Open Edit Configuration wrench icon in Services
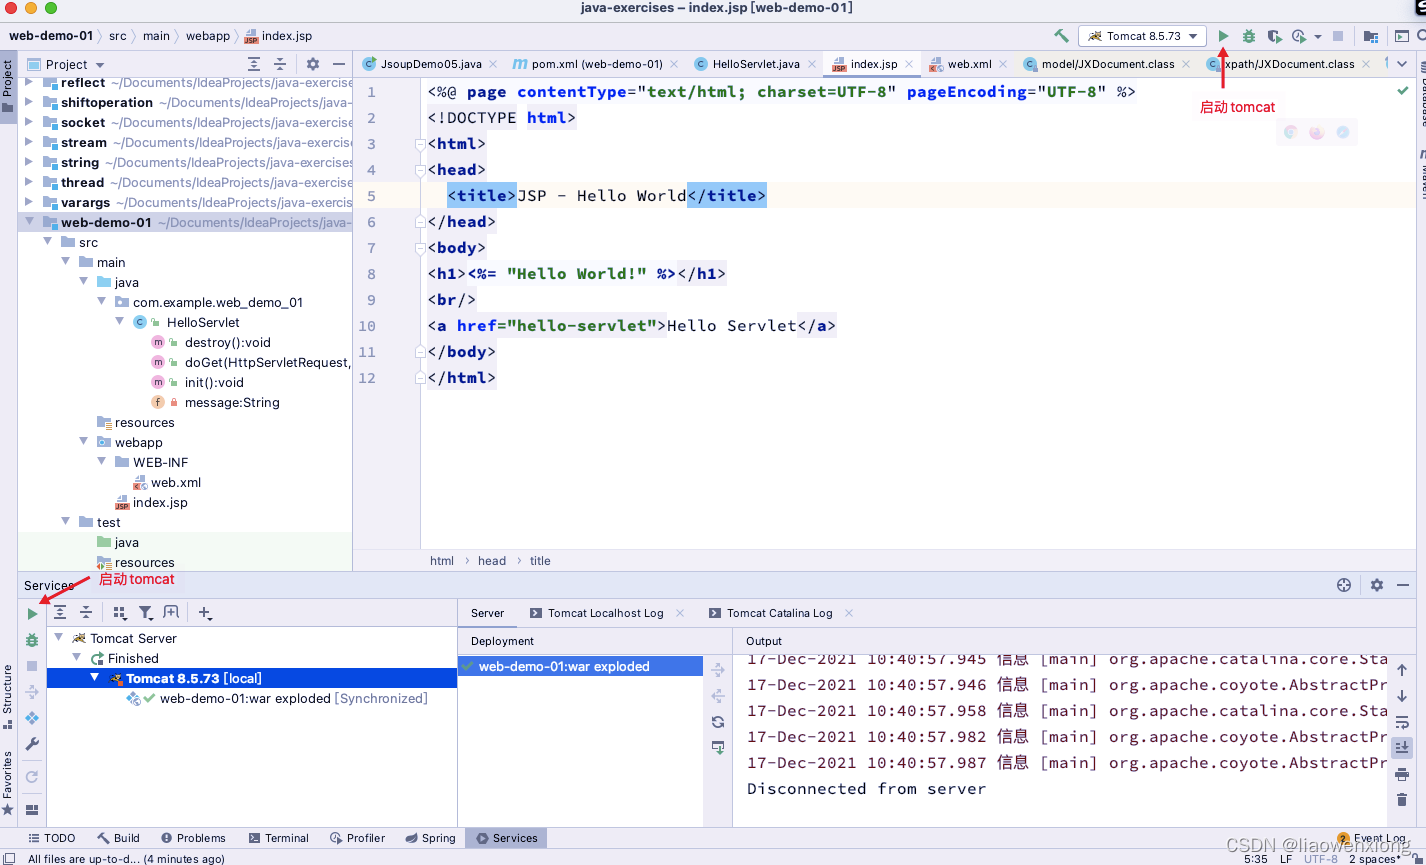Image resolution: width=1426 pixels, height=865 pixels. click(32, 744)
